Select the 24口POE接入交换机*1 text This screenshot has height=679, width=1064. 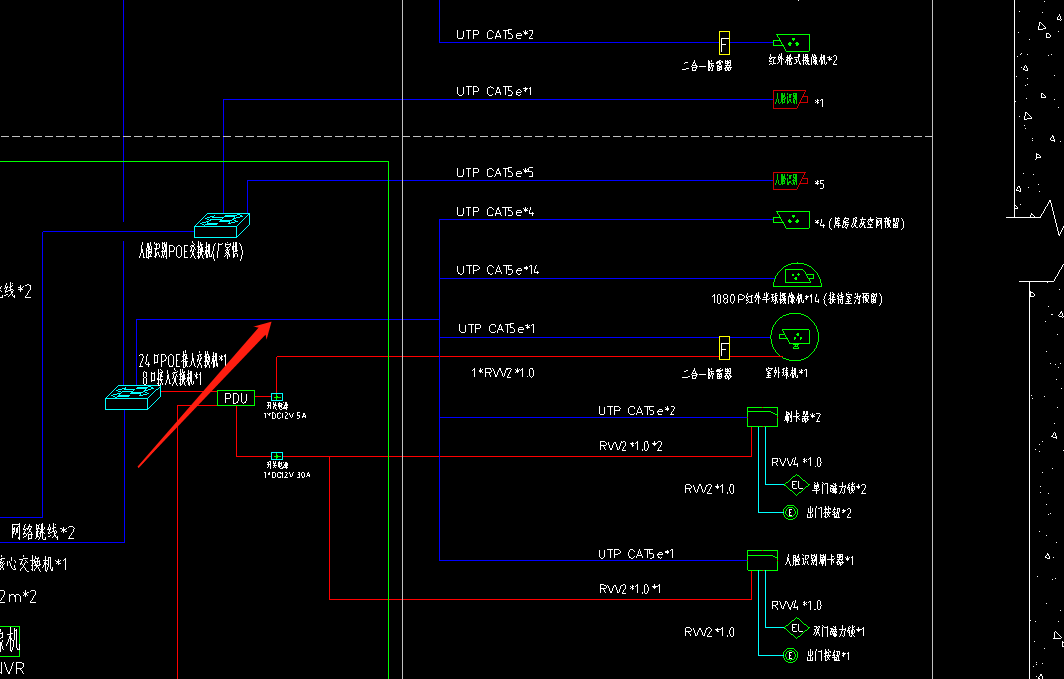coord(183,360)
